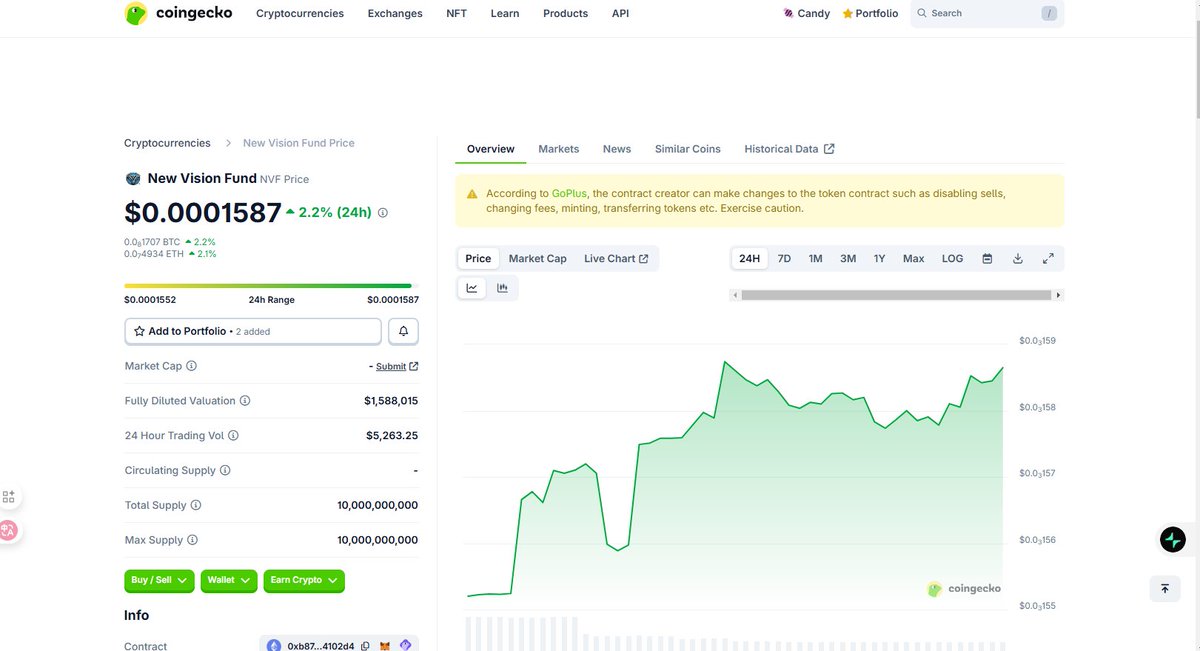
Task: Click Total Supply info icon
Action: point(196,505)
